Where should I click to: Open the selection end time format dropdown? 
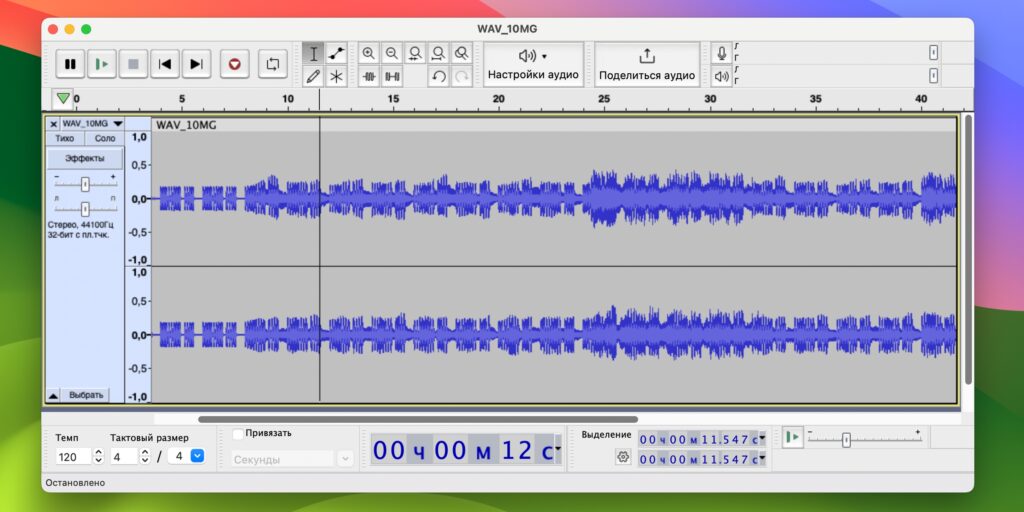[762, 459]
